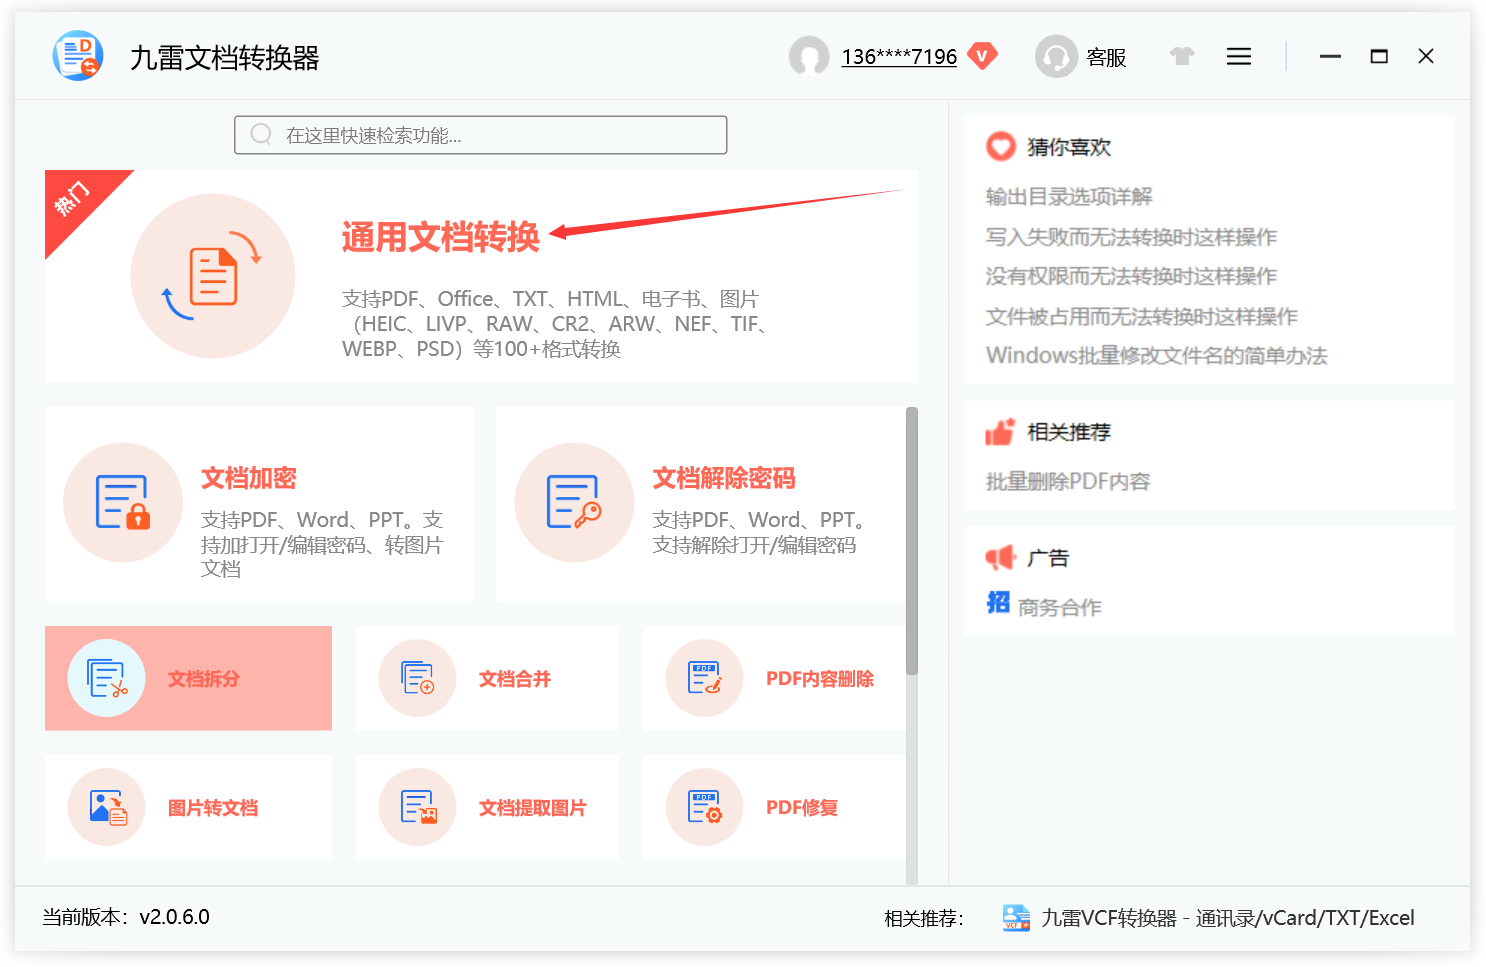Open the 输出目录选项详解 article

tap(1069, 197)
